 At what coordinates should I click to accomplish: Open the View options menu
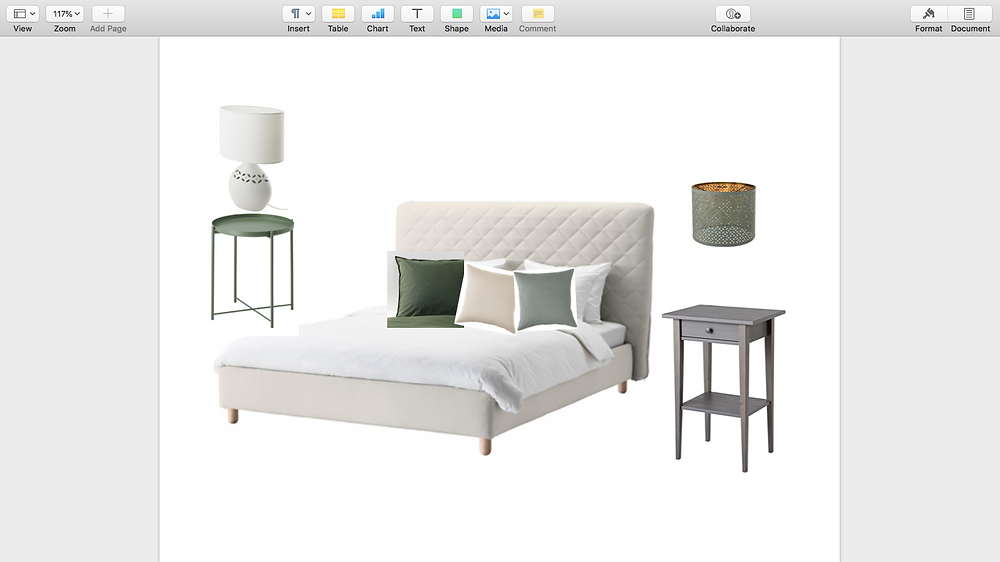click(23, 14)
